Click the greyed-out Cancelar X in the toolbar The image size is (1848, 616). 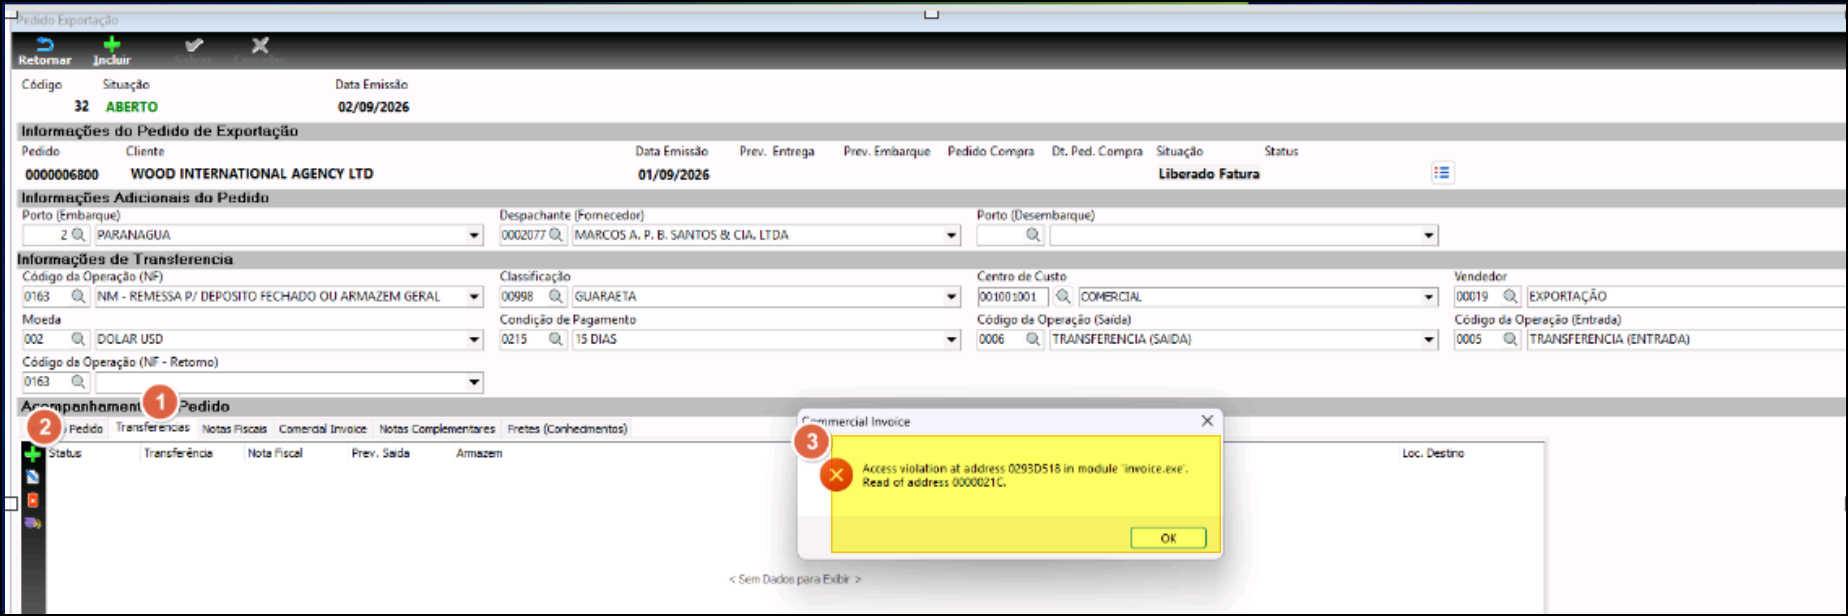260,51
